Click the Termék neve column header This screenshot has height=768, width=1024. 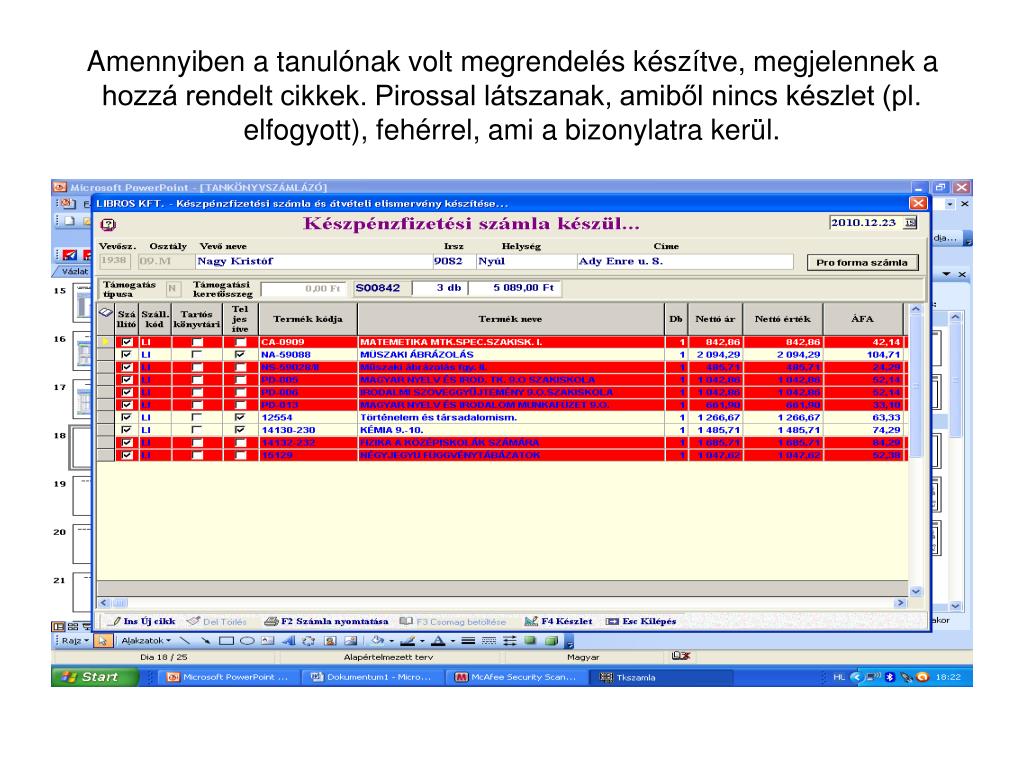point(510,319)
